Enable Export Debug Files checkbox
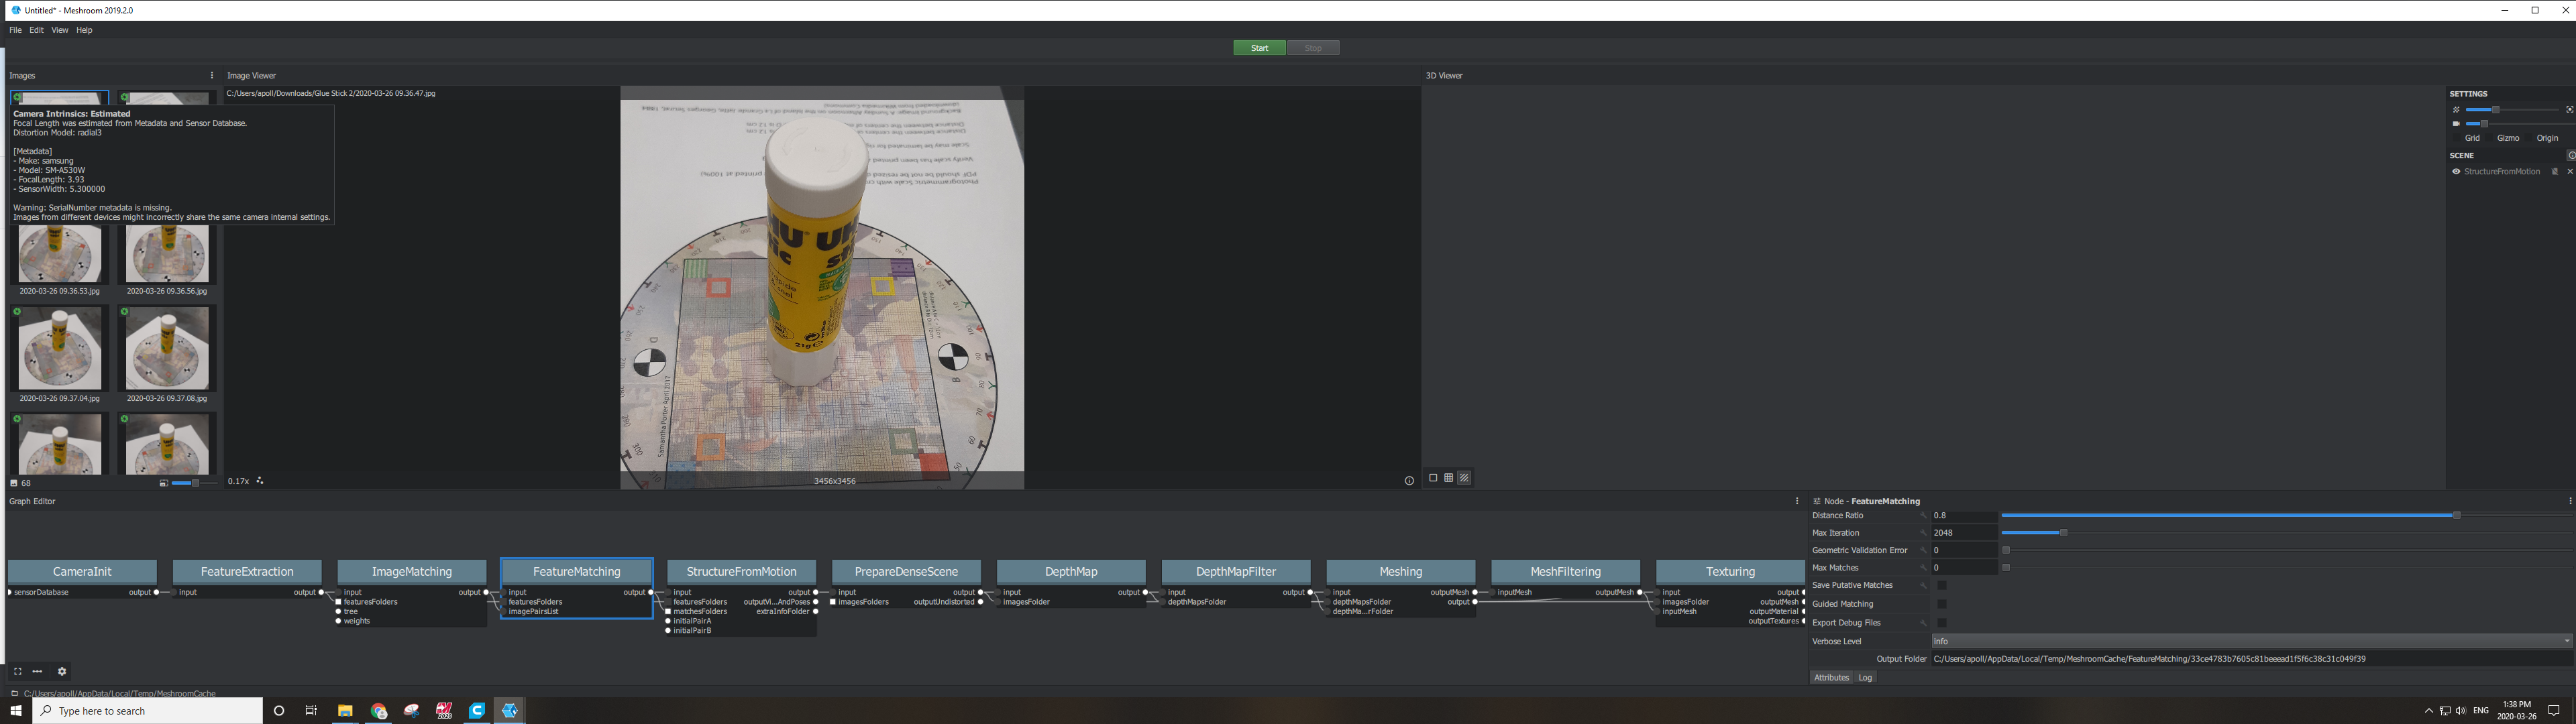Viewport: 2576px width, 724px height. pos(1942,623)
